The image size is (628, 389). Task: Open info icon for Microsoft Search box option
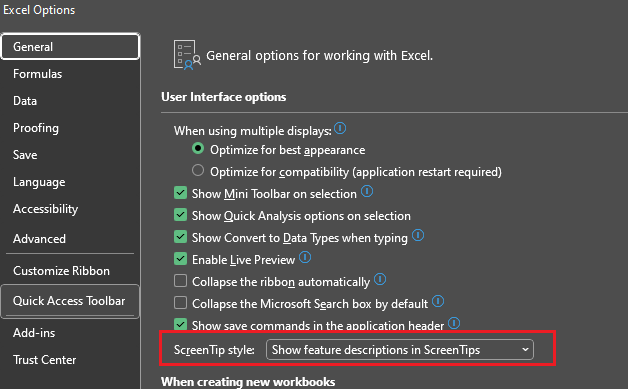pos(438,301)
